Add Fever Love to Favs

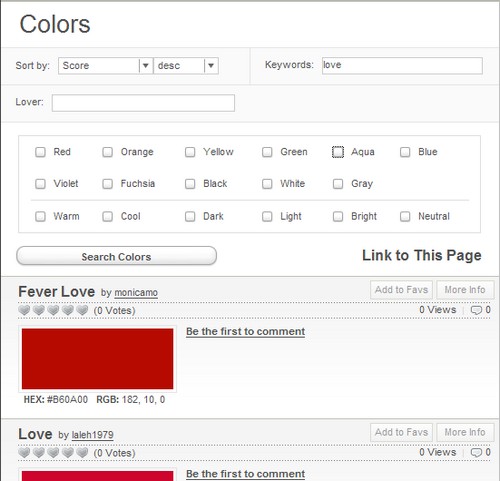click(401, 290)
